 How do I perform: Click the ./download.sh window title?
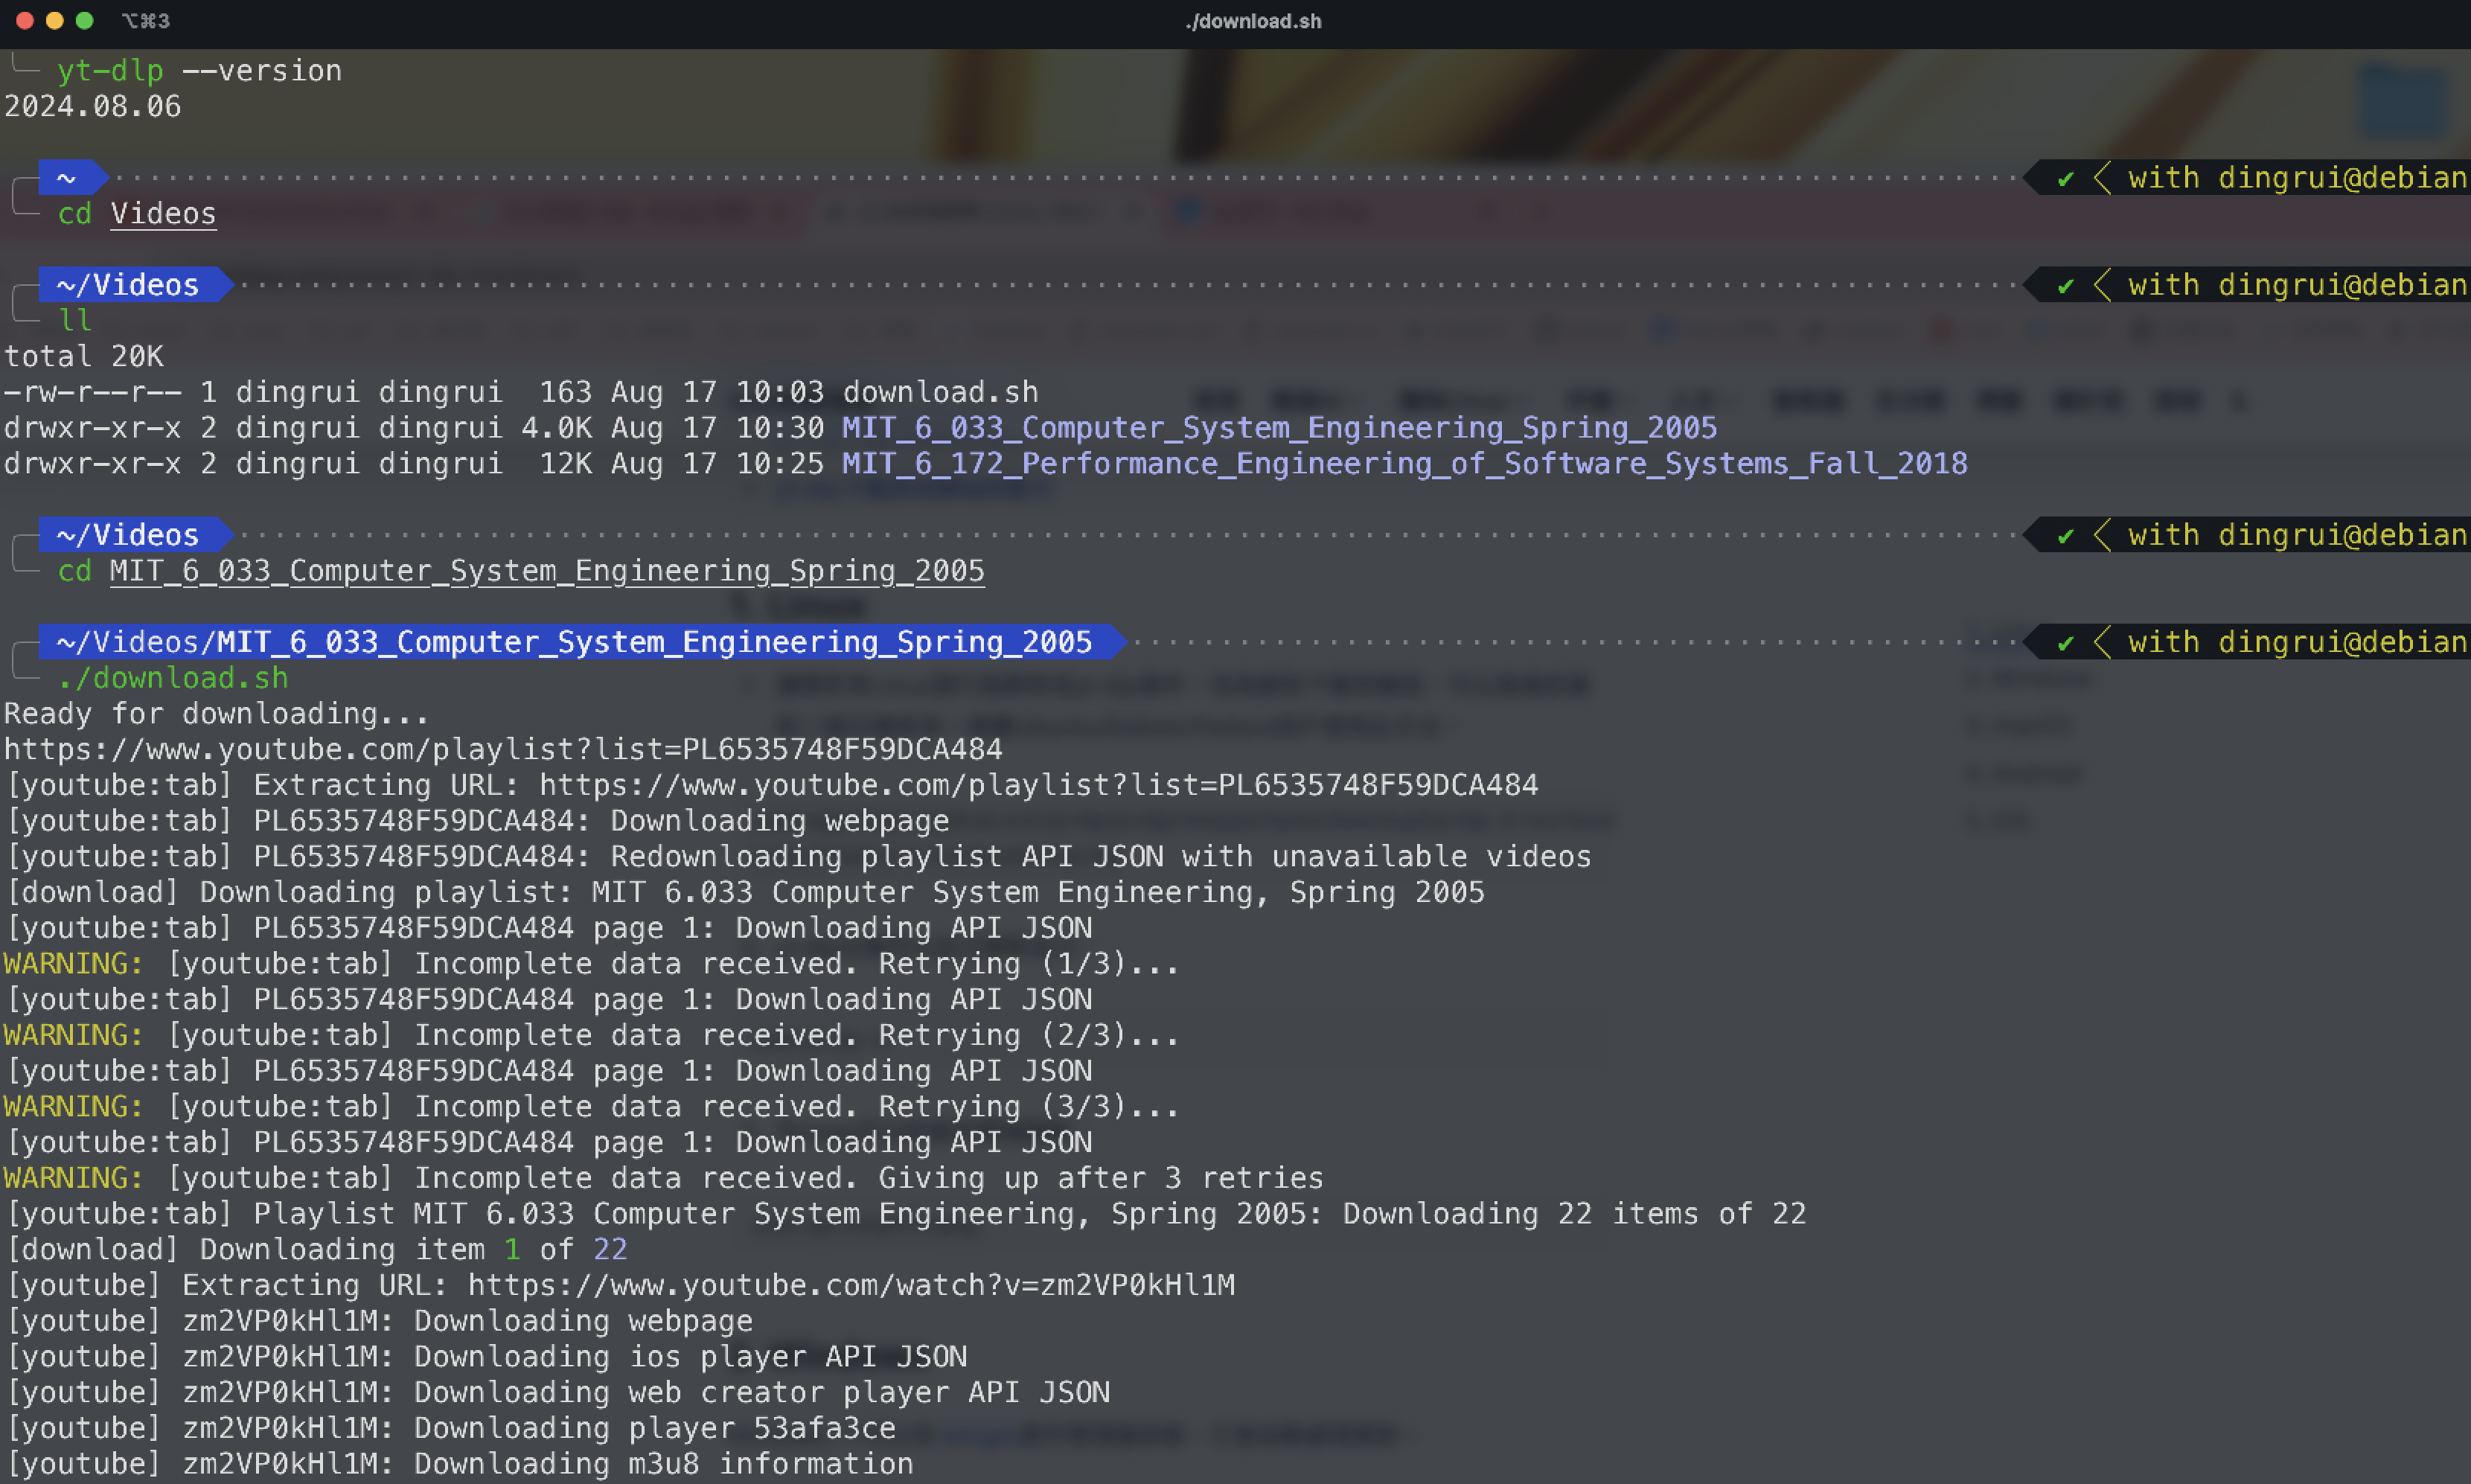pyautogui.click(x=1253, y=21)
